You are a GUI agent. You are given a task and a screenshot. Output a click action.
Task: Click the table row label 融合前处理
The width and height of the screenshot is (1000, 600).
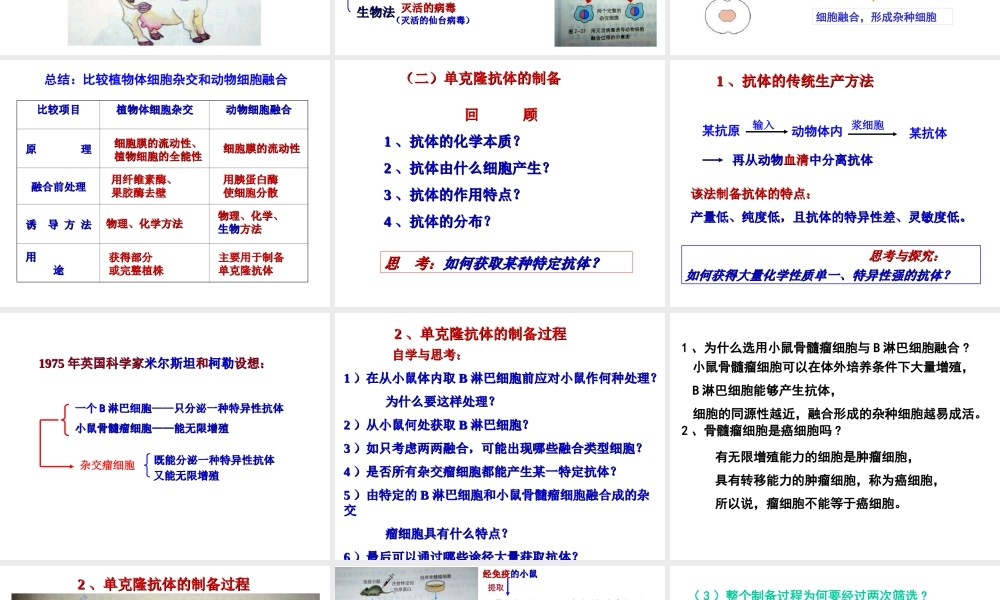point(58,187)
